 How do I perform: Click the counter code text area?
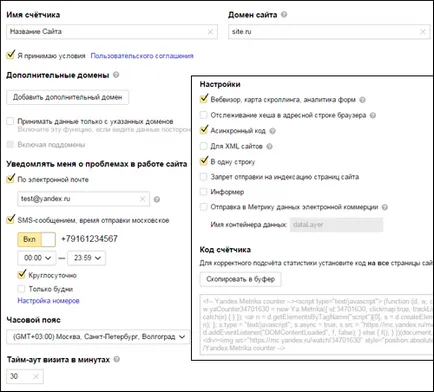[x=316, y=325]
